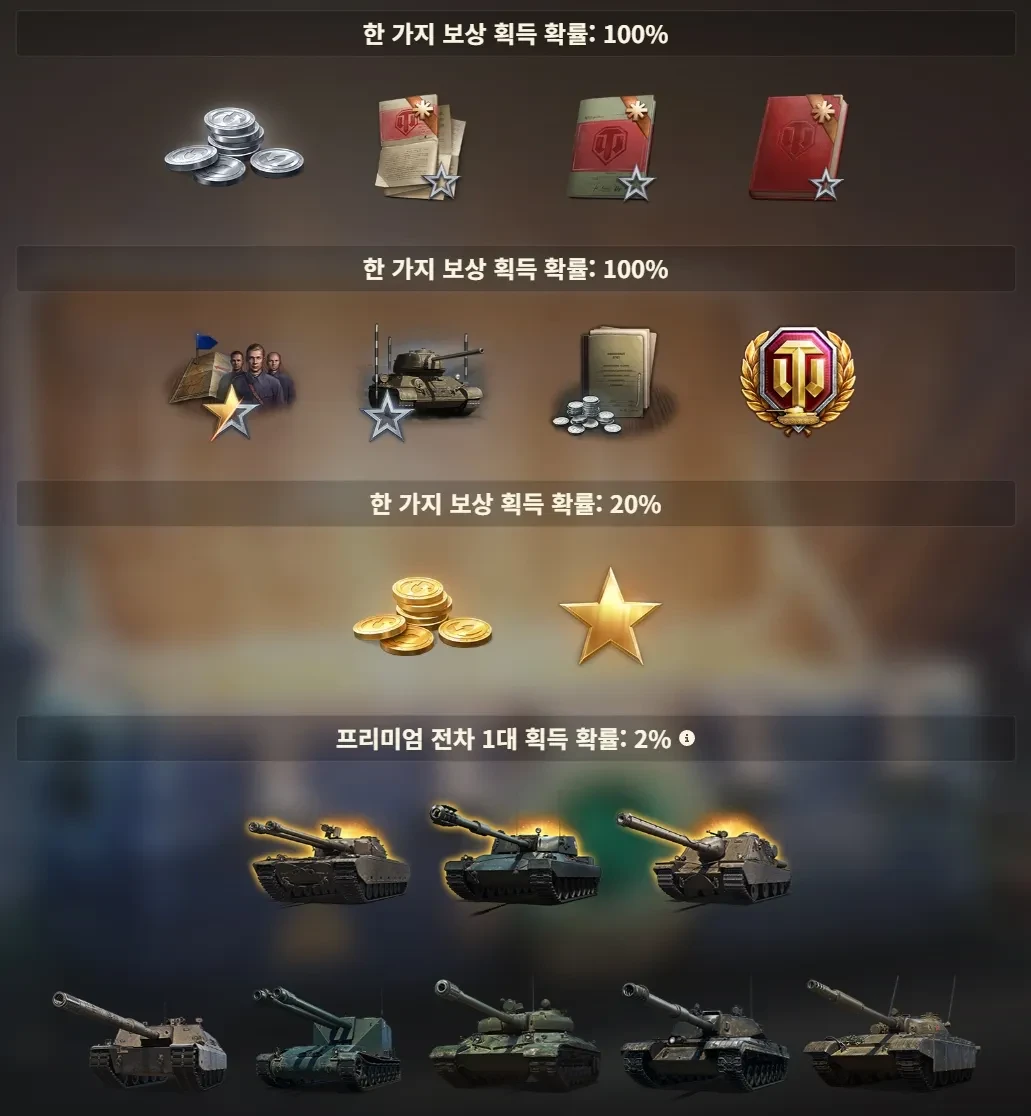
Task: Select the red crew book icon
Action: tap(798, 147)
